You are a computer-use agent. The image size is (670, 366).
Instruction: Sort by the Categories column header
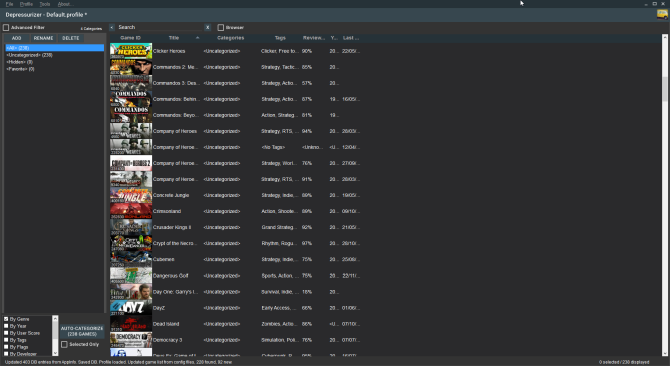[x=230, y=38]
